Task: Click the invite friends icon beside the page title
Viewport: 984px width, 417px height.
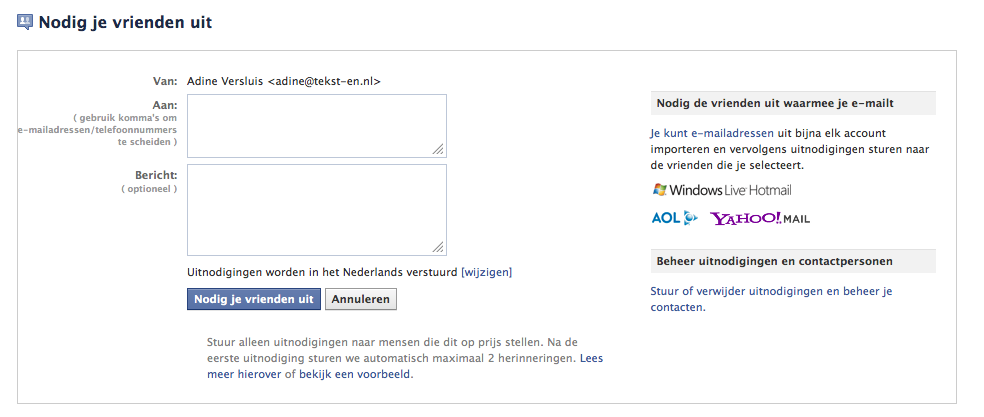Action: [x=25, y=21]
